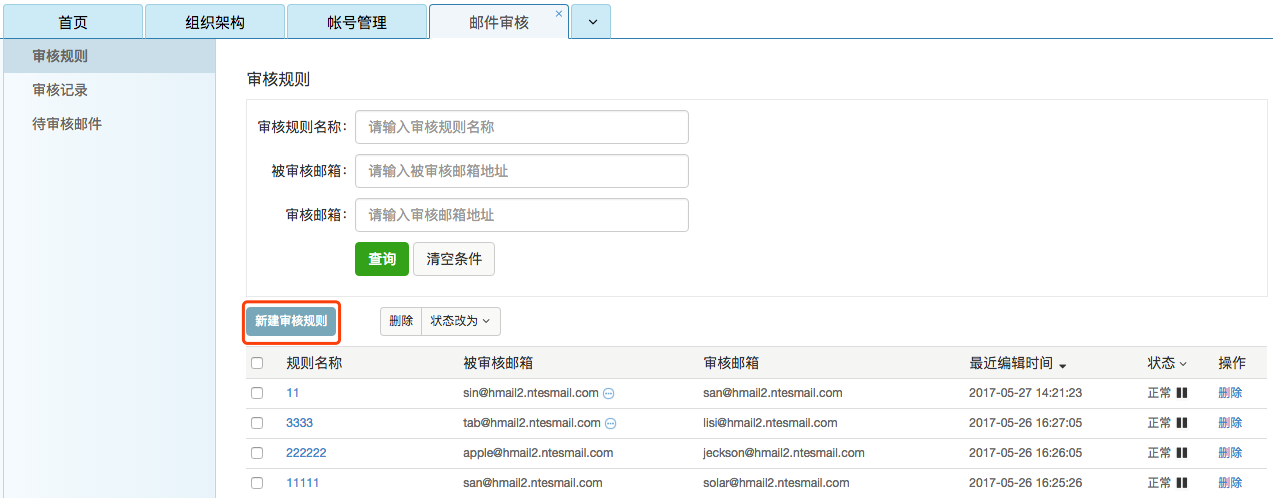Close the 邮件审核 tab with its x
The width and height of the screenshot is (1273, 498).
tap(558, 14)
